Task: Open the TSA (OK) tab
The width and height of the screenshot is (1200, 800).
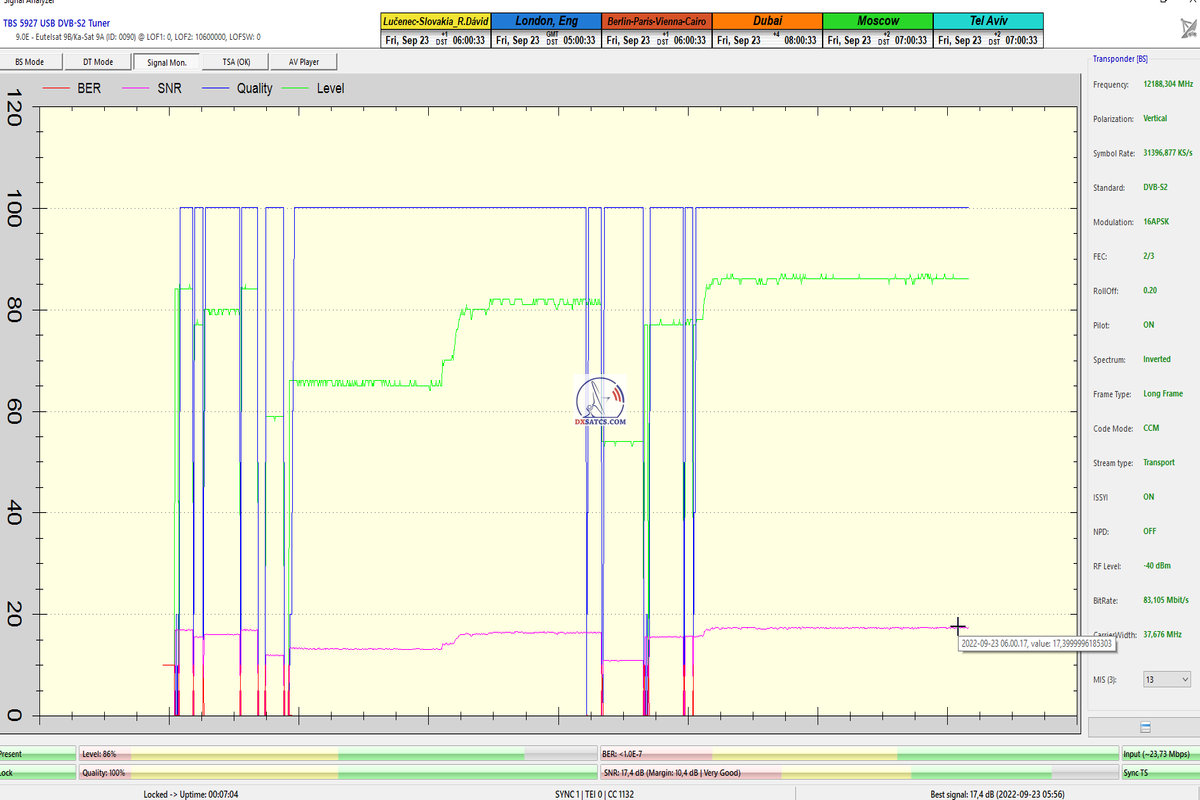Action: 236,62
